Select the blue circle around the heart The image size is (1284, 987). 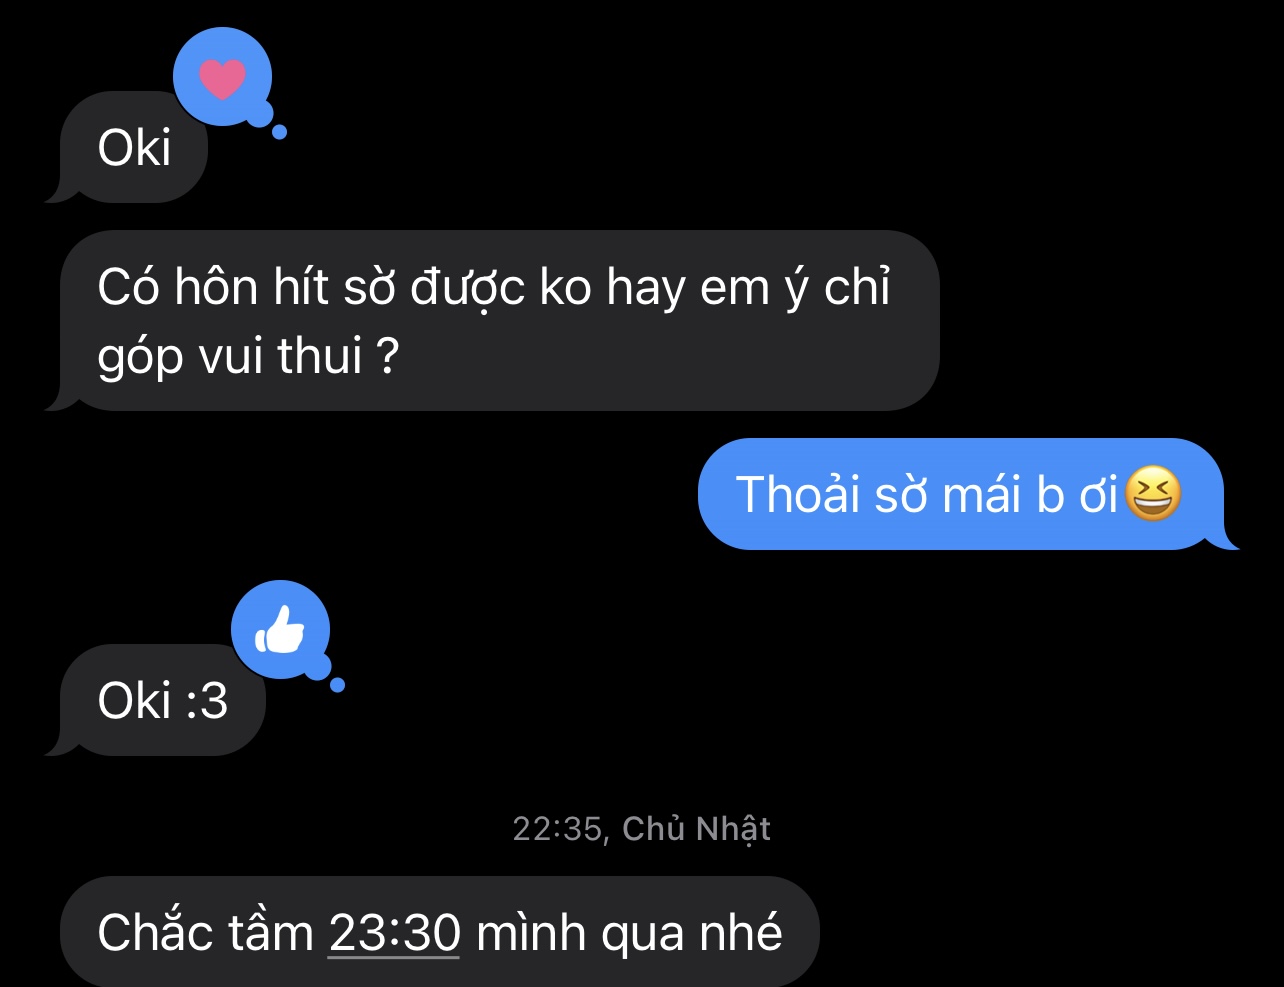pyautogui.click(x=222, y=77)
